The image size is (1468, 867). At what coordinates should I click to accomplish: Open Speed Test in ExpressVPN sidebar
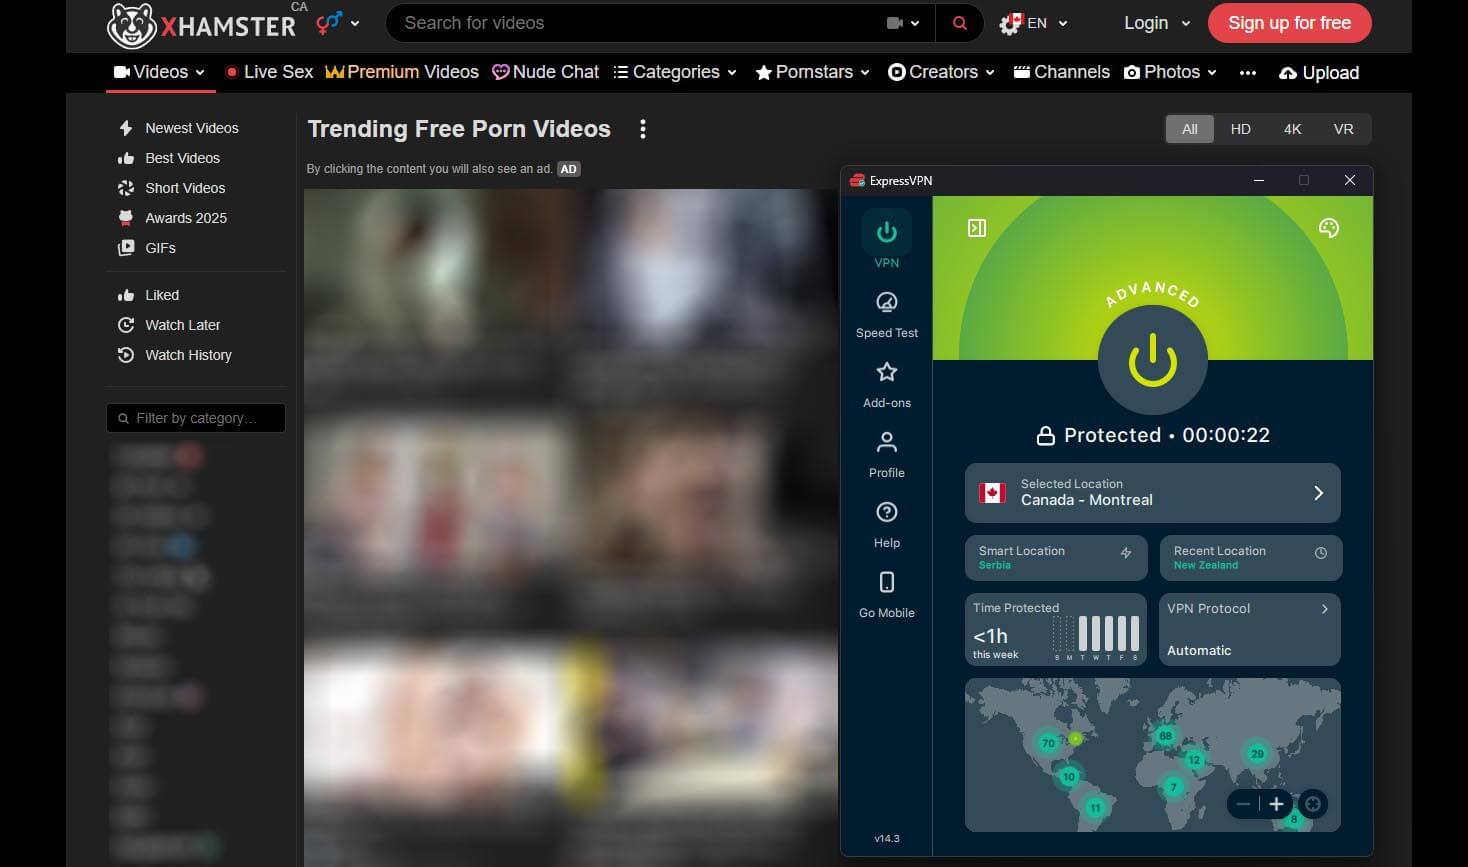coord(886,314)
